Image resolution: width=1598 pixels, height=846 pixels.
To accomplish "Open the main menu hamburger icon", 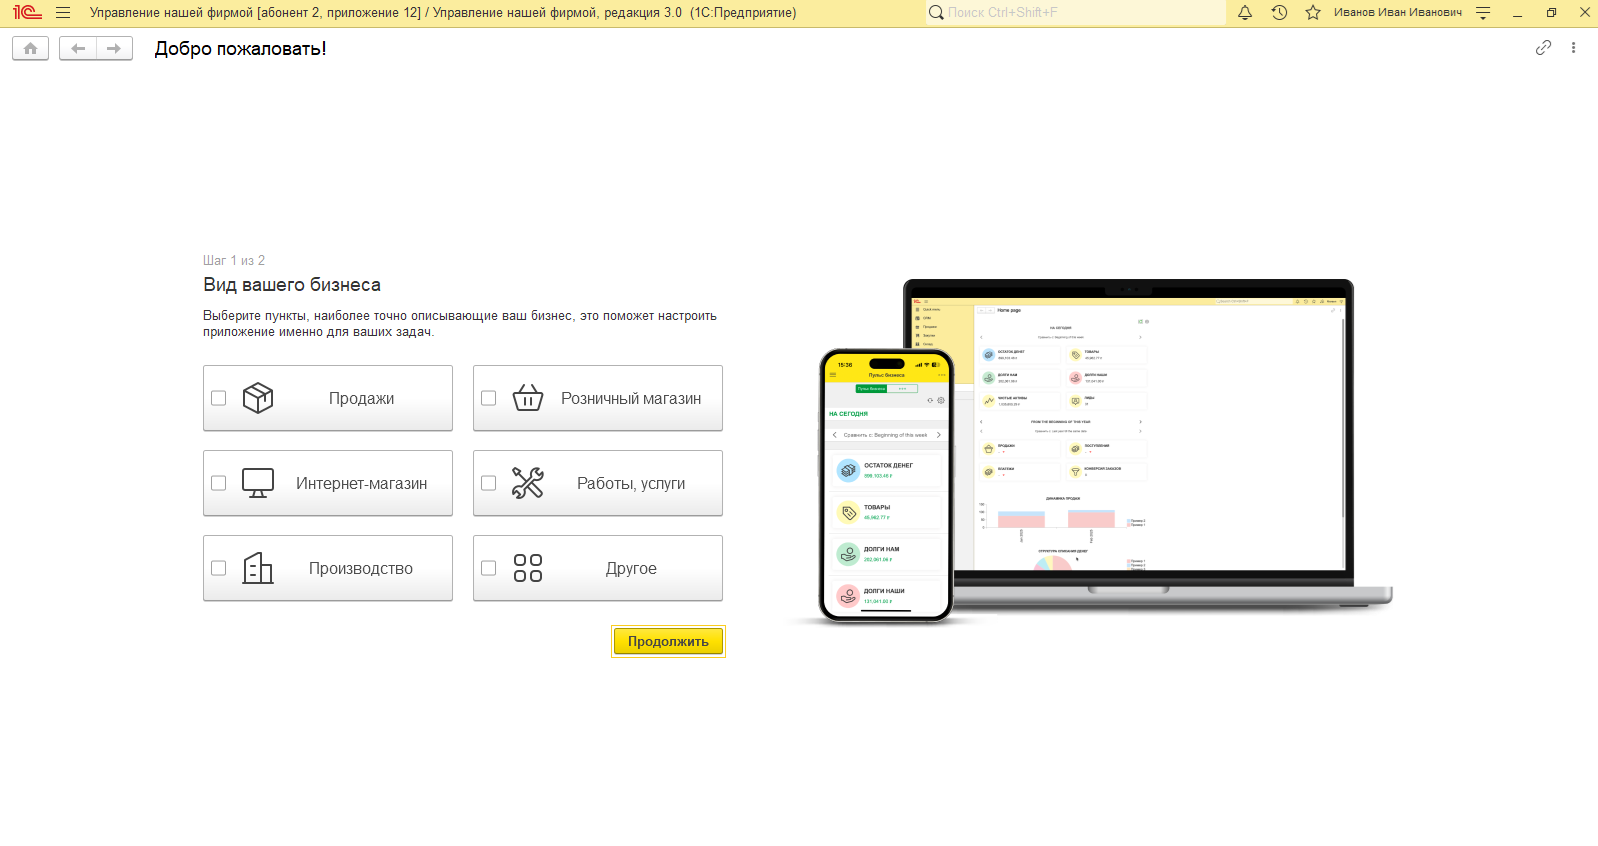I will [63, 13].
